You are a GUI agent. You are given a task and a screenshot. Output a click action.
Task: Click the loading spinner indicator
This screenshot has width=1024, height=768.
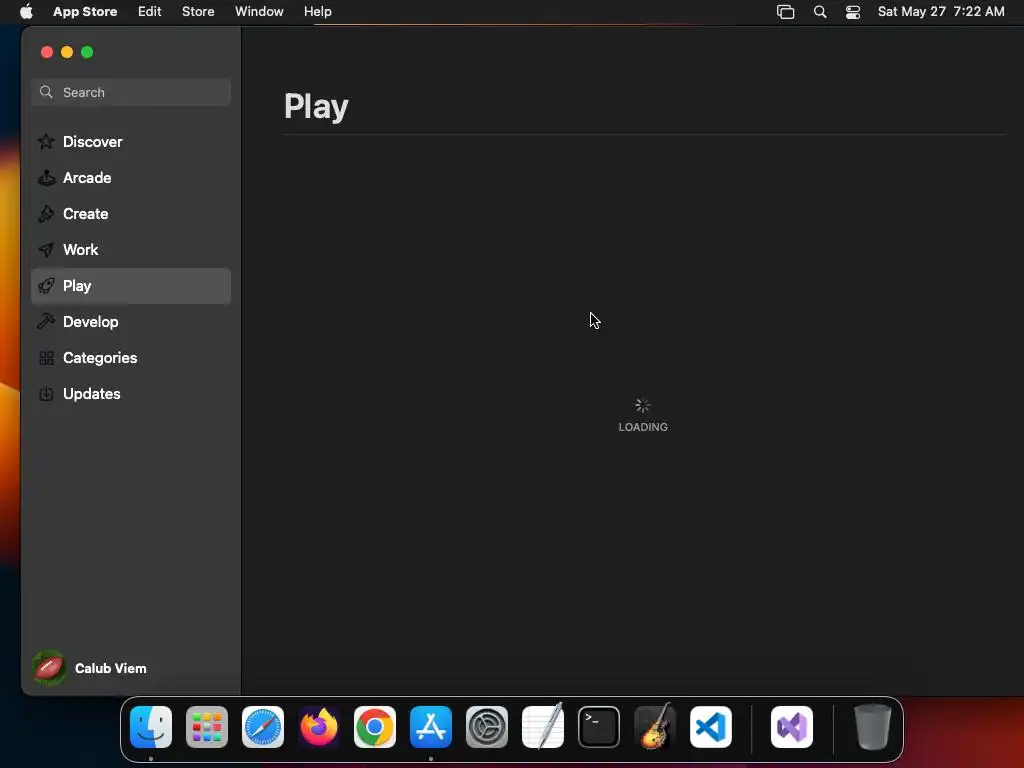(x=643, y=406)
